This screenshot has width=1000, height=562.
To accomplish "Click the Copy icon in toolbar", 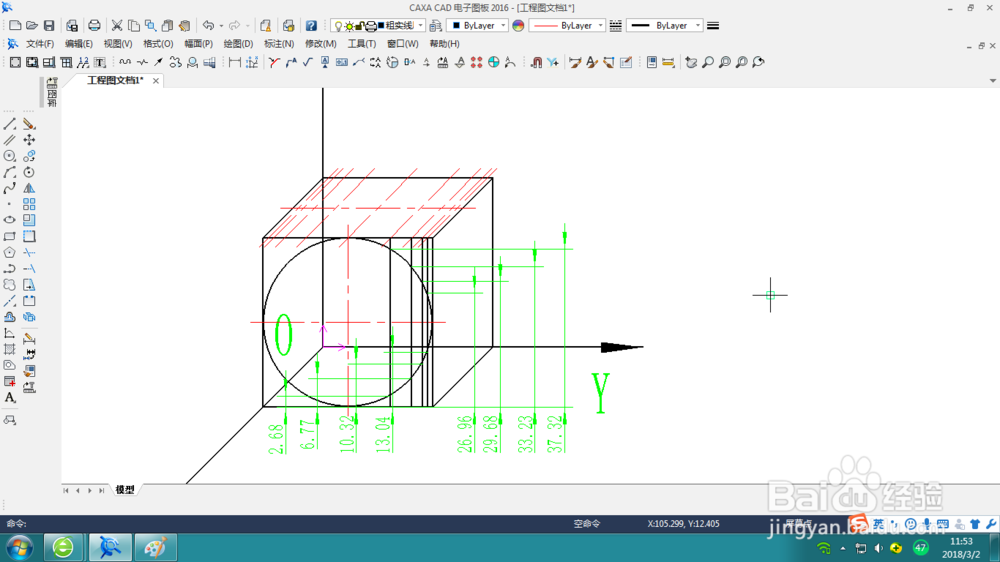I will (x=134, y=26).
